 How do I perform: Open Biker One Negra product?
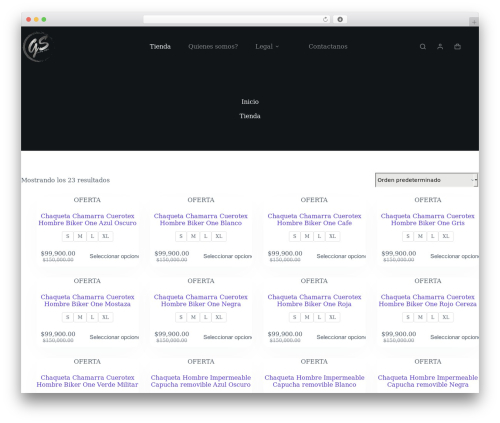tap(201, 300)
